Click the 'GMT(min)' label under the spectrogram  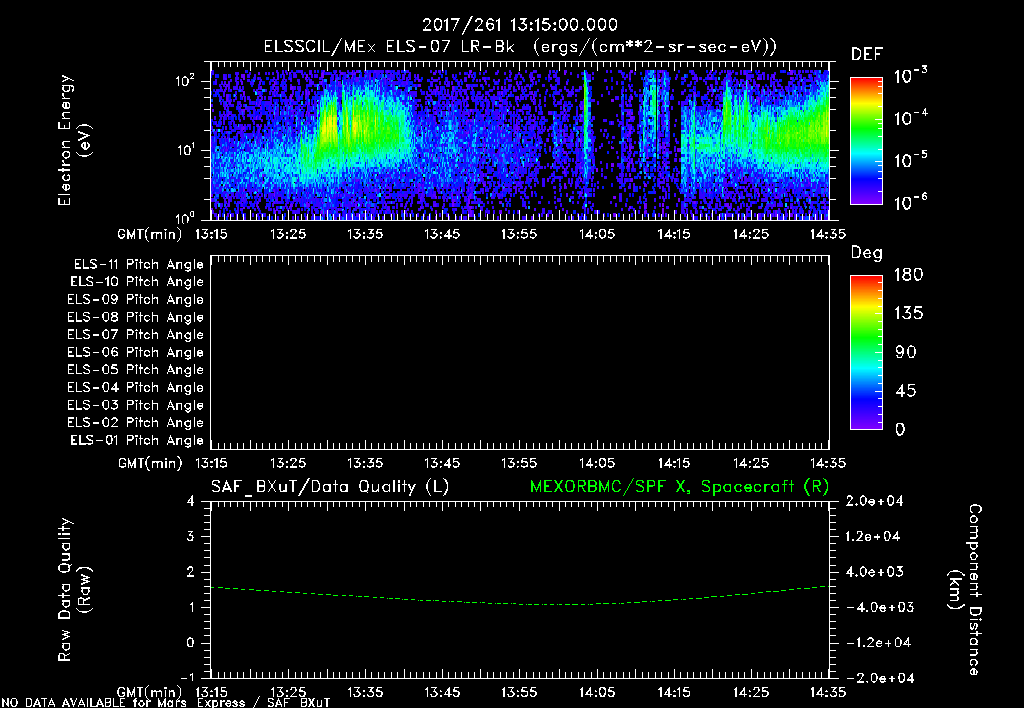(150, 234)
